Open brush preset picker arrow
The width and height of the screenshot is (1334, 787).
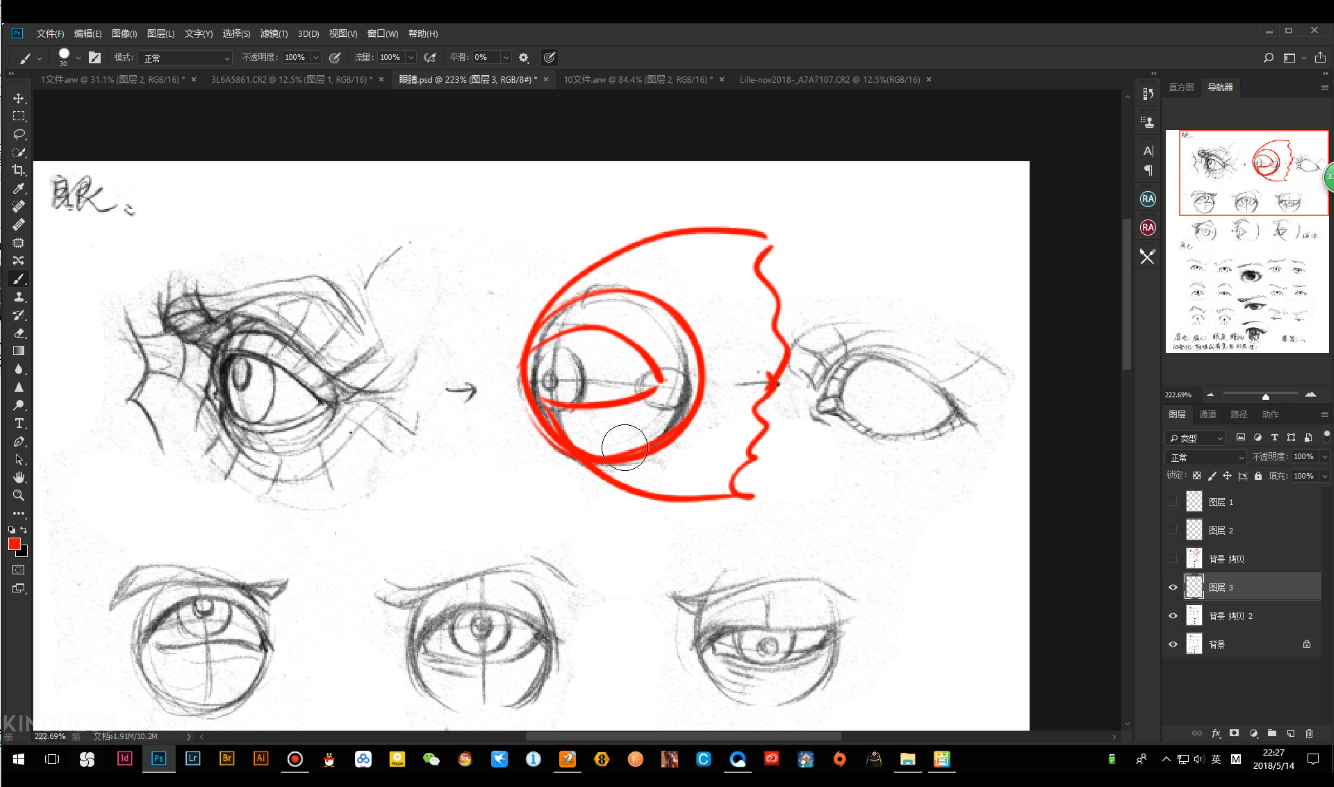point(78,58)
